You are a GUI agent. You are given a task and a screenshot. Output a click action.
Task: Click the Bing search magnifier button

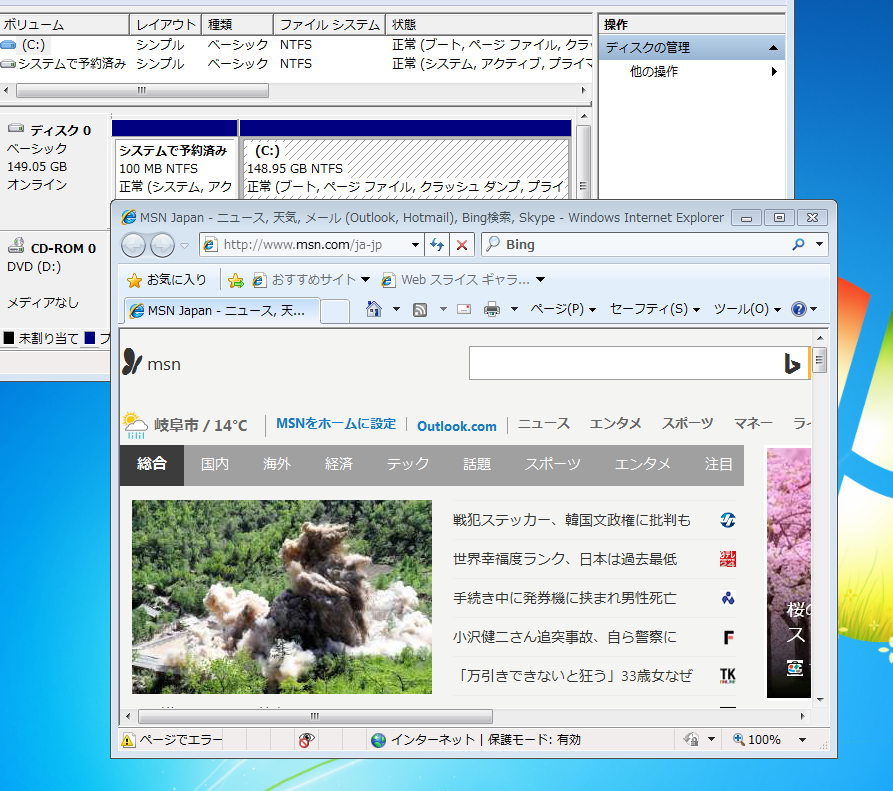pos(798,244)
